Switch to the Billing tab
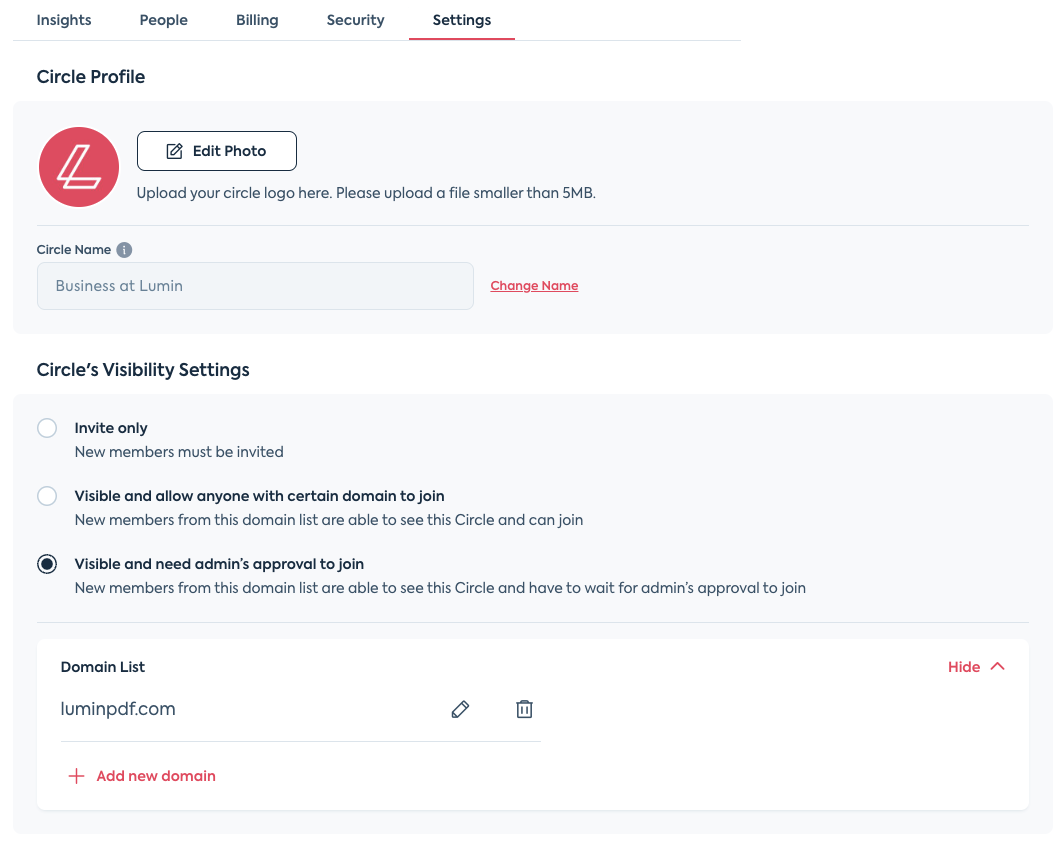 click(257, 19)
